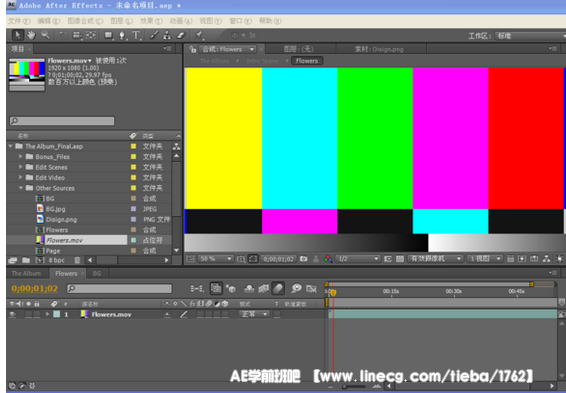Open the 1/2 resolution dropdown
The height and width of the screenshot is (393, 566).
357,259
